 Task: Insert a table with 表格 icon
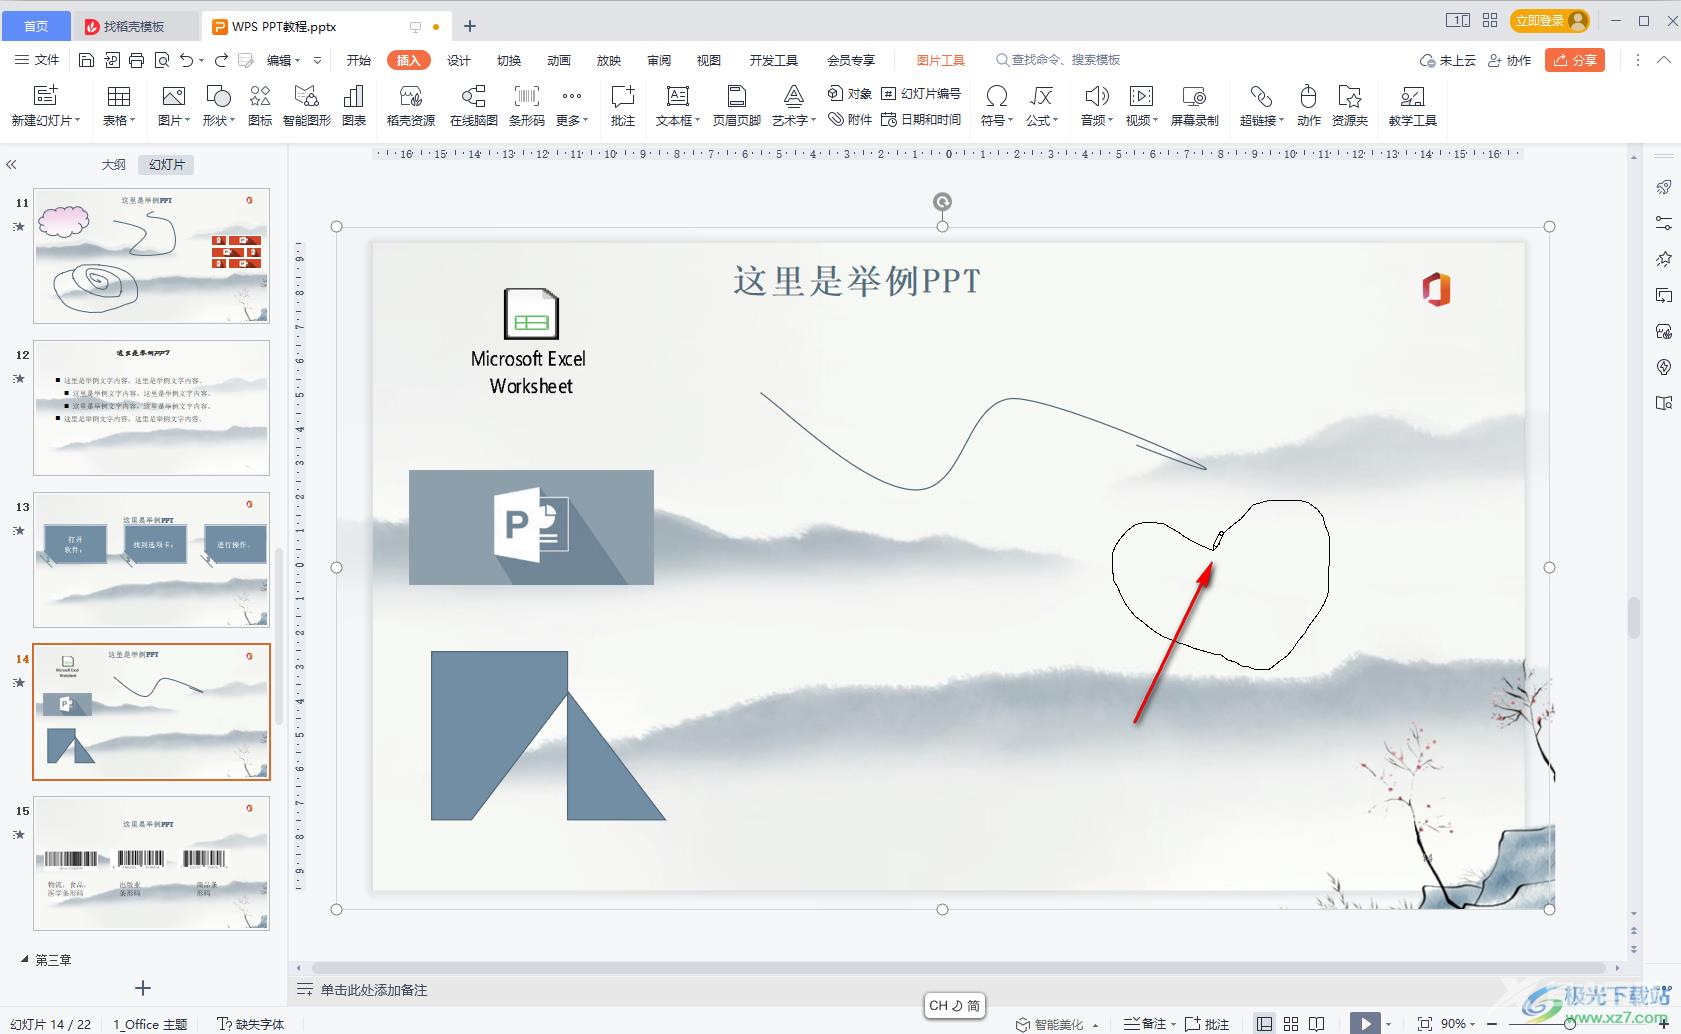coord(119,96)
